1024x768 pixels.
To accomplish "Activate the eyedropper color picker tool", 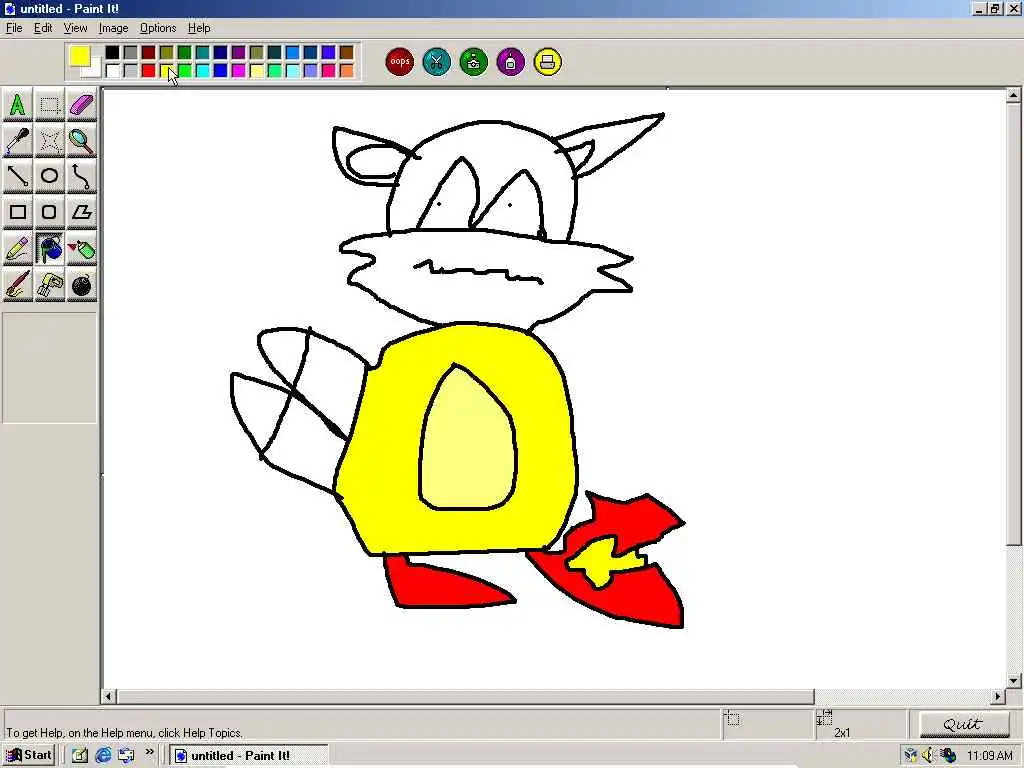I will click(x=18, y=140).
